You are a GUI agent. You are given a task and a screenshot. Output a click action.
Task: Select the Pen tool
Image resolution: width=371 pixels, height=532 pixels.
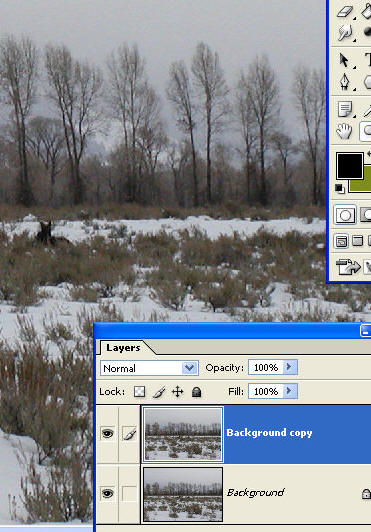click(345, 82)
